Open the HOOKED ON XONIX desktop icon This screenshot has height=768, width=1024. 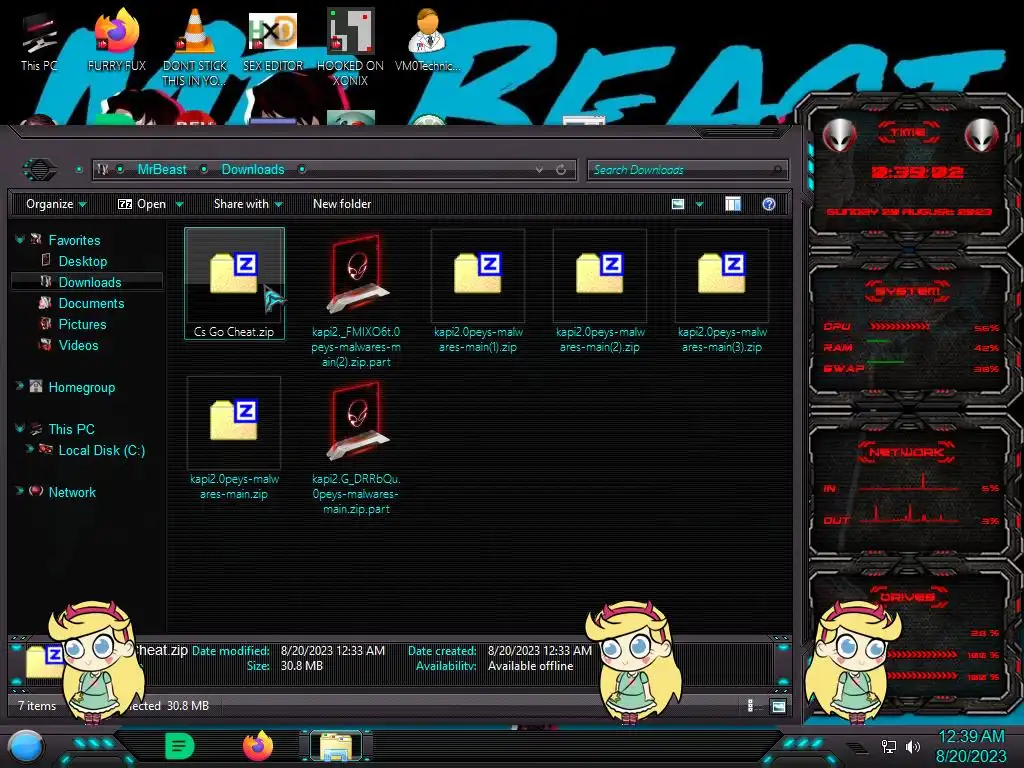pyautogui.click(x=350, y=47)
